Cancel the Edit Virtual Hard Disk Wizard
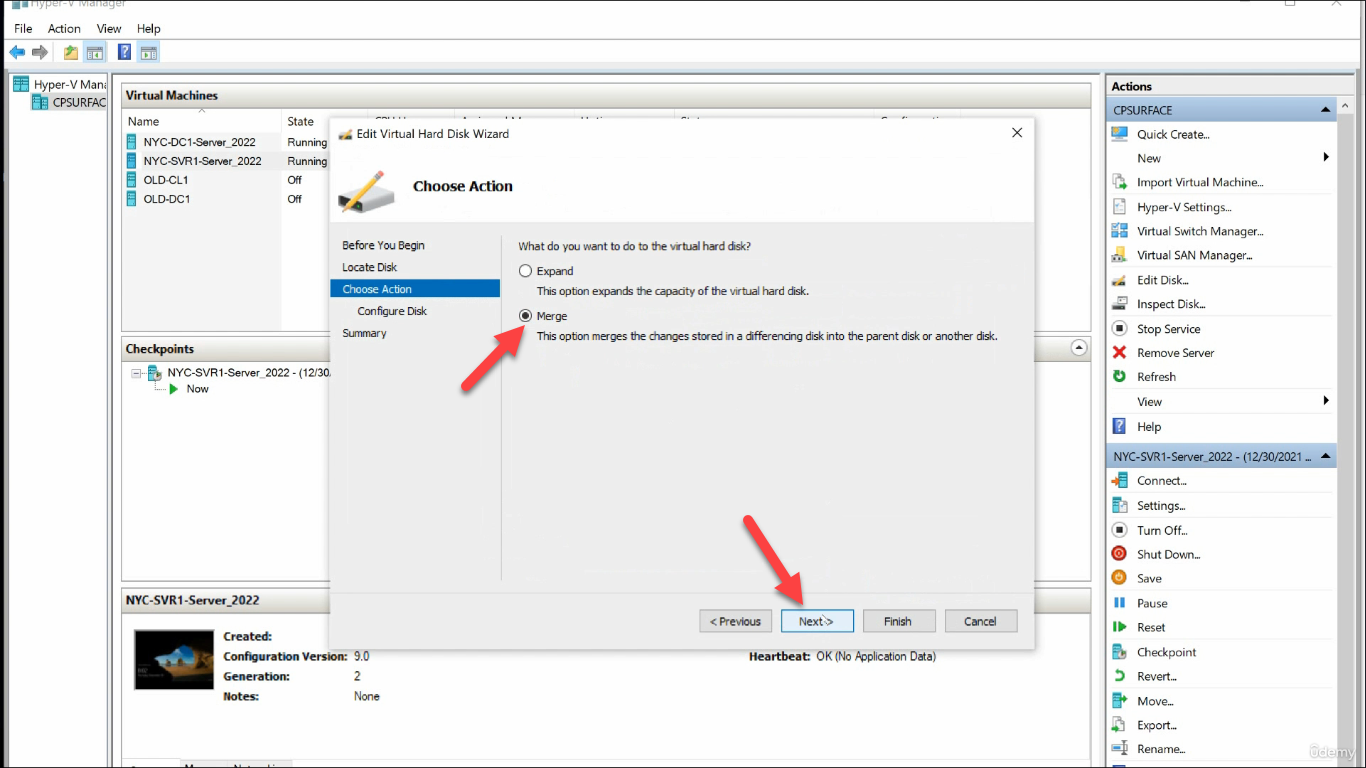The image size is (1366, 768). pos(981,621)
